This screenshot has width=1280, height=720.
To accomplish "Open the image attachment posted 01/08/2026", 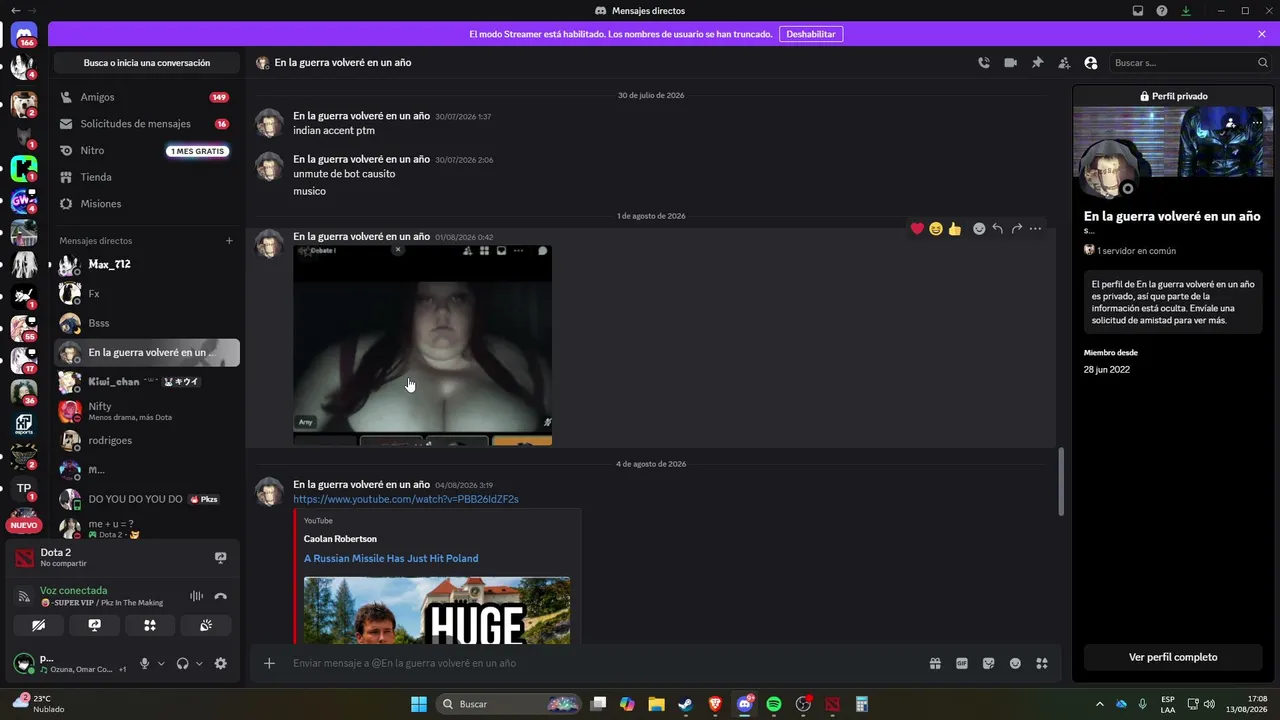I will point(422,345).
